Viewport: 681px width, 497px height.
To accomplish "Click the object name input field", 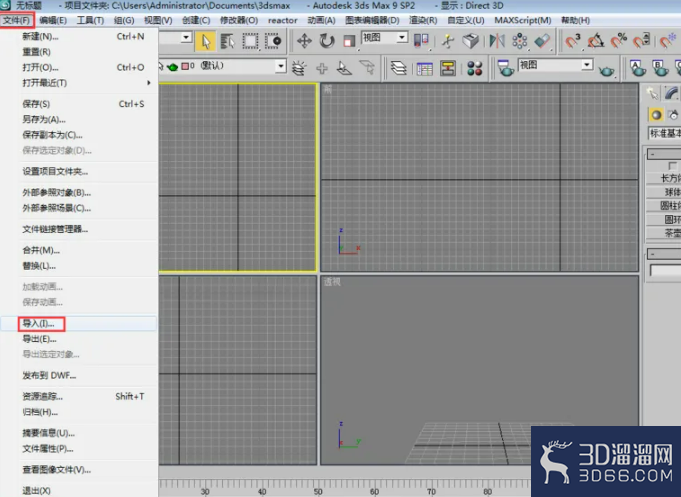I will coord(665,271).
